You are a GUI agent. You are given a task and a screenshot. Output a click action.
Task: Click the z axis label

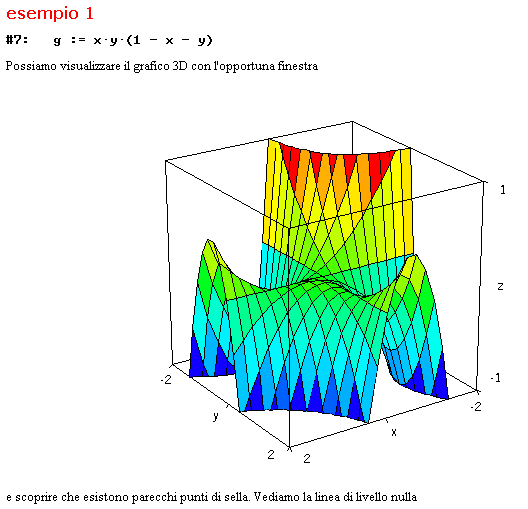pos(500,286)
